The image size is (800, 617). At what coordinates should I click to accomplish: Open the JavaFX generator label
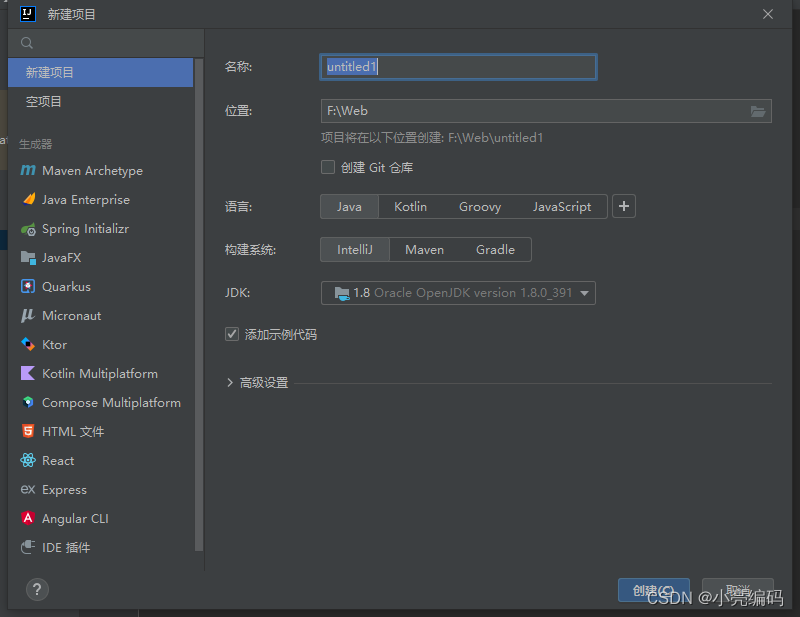(x=62, y=258)
